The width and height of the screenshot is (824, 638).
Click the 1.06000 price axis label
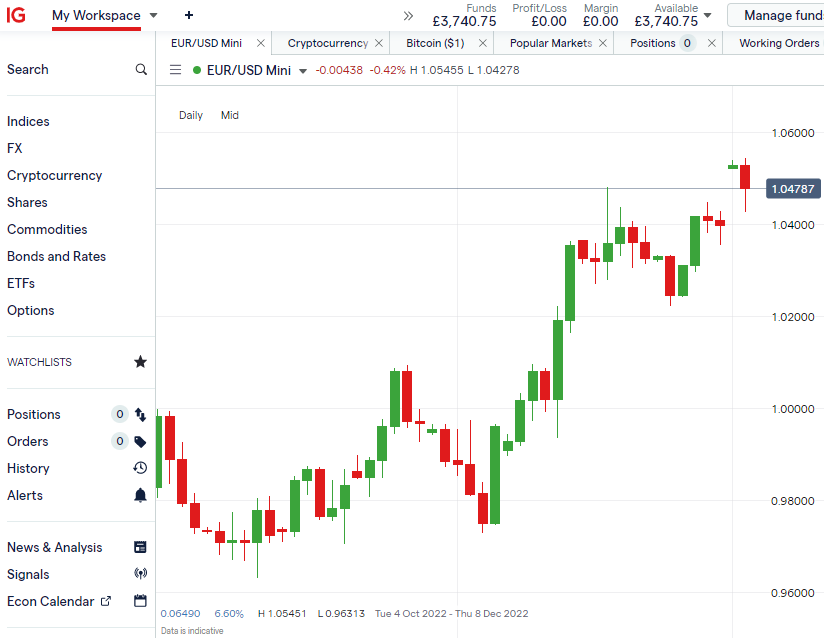coord(793,133)
